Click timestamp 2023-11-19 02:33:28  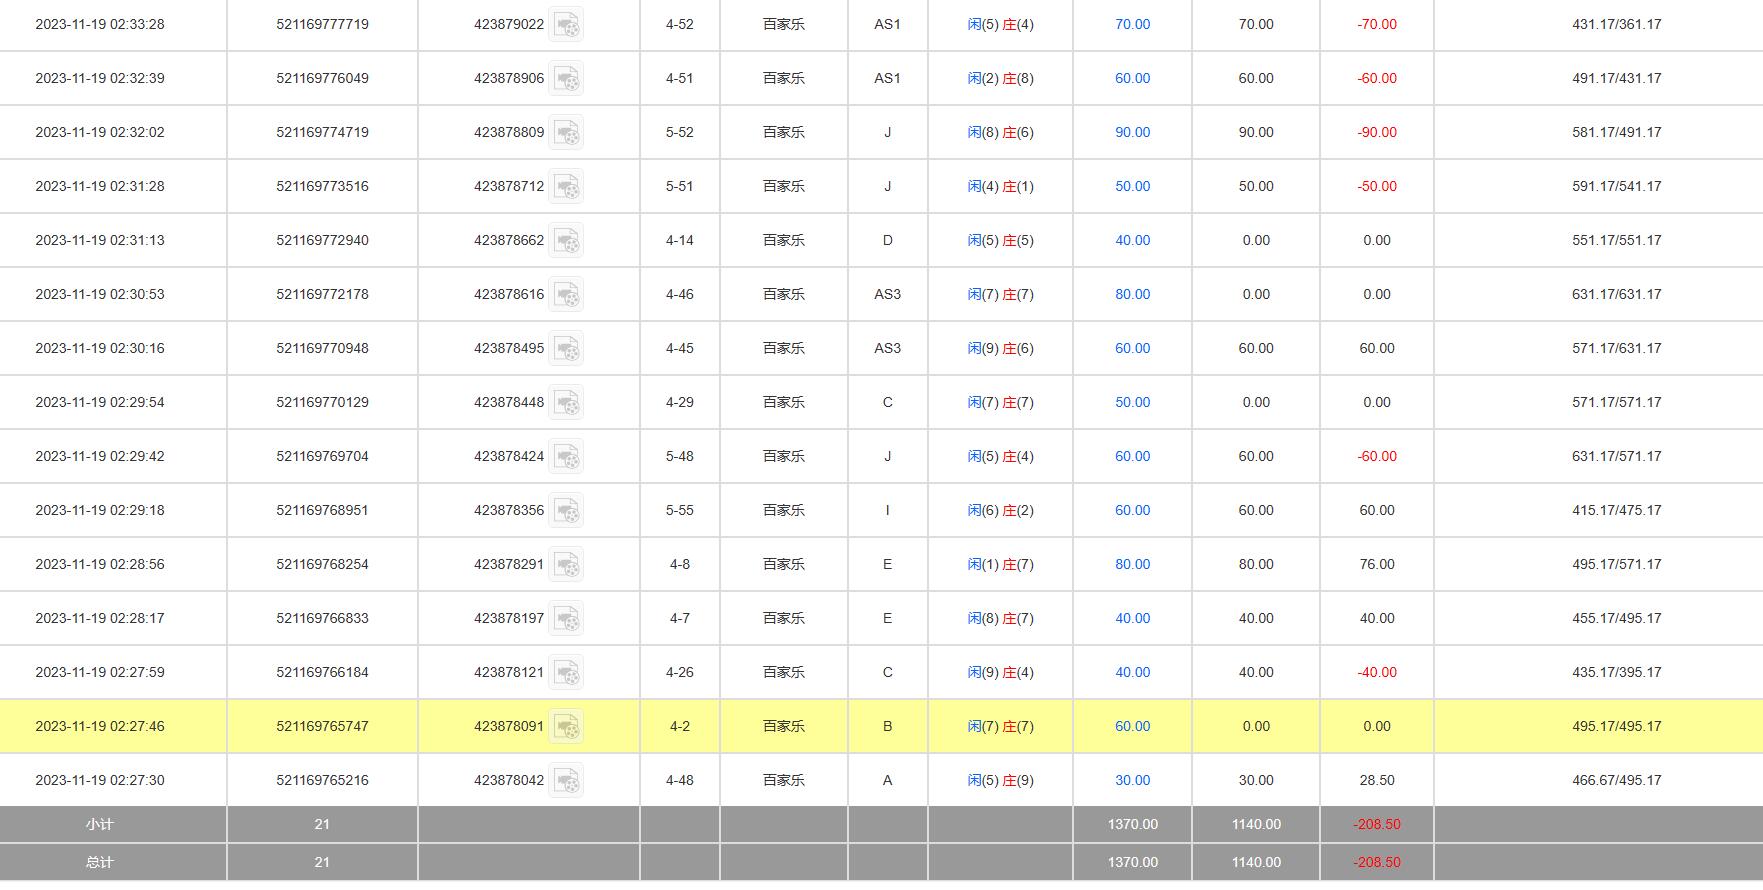100,24
